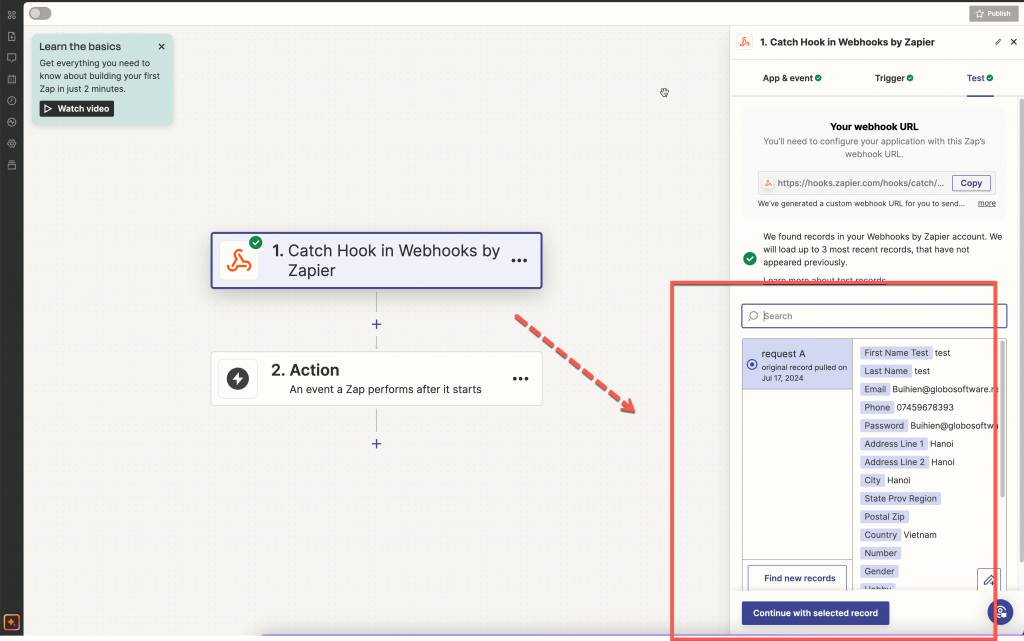Image resolution: width=1024 pixels, height=641 pixels.
Task: Click the lightning bolt Action icon
Action: point(238,378)
